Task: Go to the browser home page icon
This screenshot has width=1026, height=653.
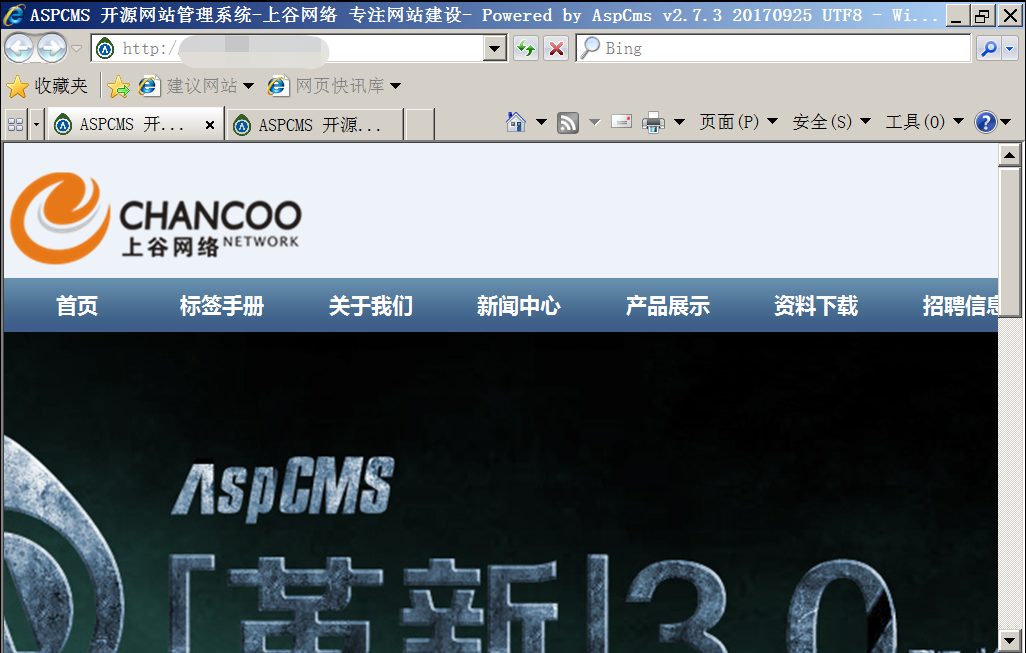Action: pyautogui.click(x=516, y=122)
